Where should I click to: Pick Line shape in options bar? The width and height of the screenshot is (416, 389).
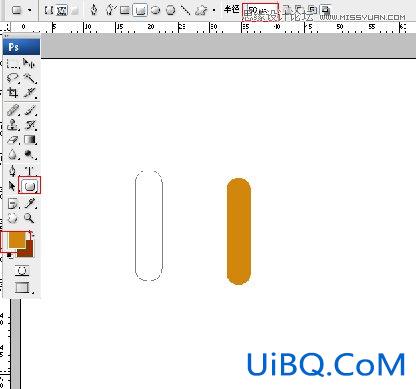pyautogui.click(x=186, y=10)
